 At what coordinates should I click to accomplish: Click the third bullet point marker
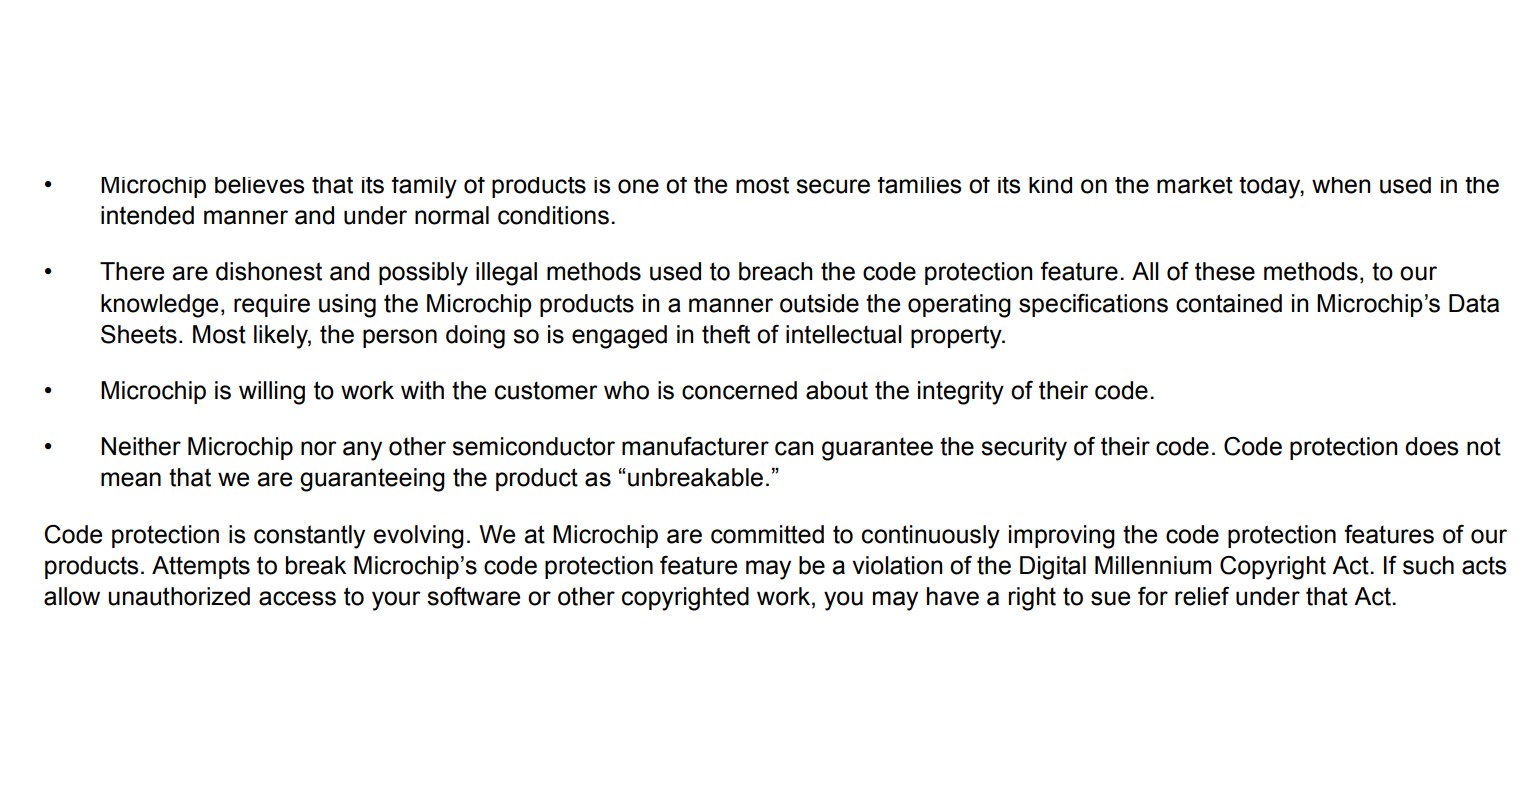tap(47, 391)
